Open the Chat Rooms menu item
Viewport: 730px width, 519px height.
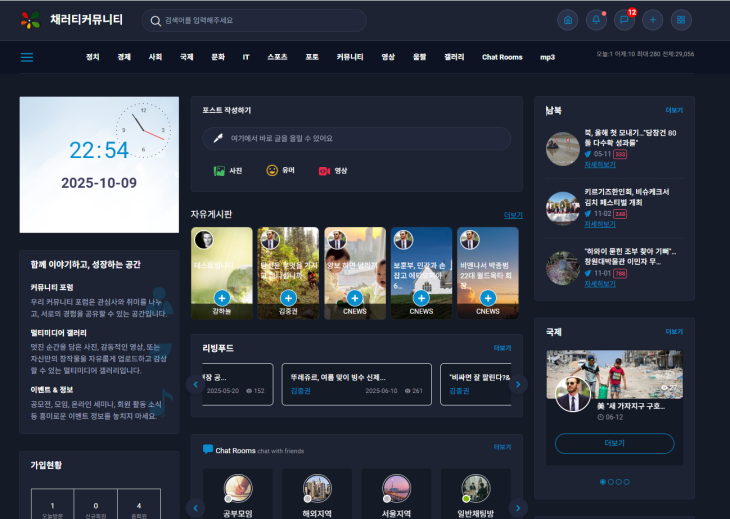pyautogui.click(x=502, y=57)
